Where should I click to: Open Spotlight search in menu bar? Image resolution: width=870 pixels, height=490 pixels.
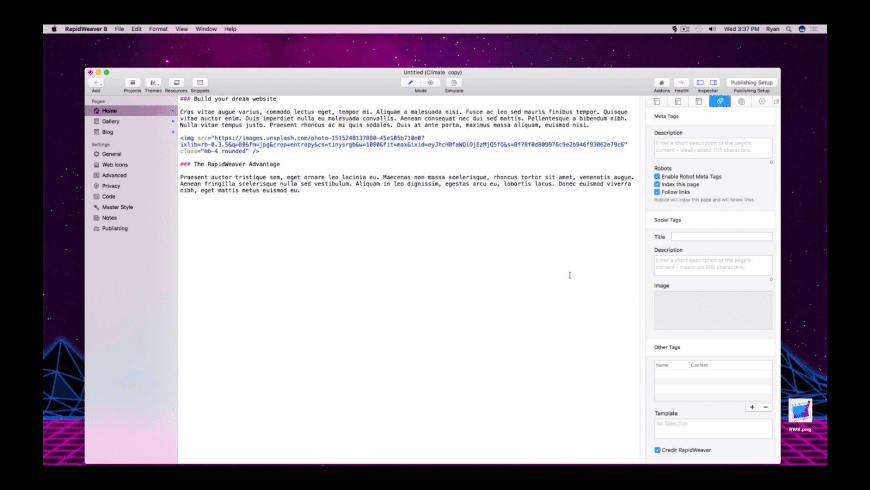click(788, 29)
